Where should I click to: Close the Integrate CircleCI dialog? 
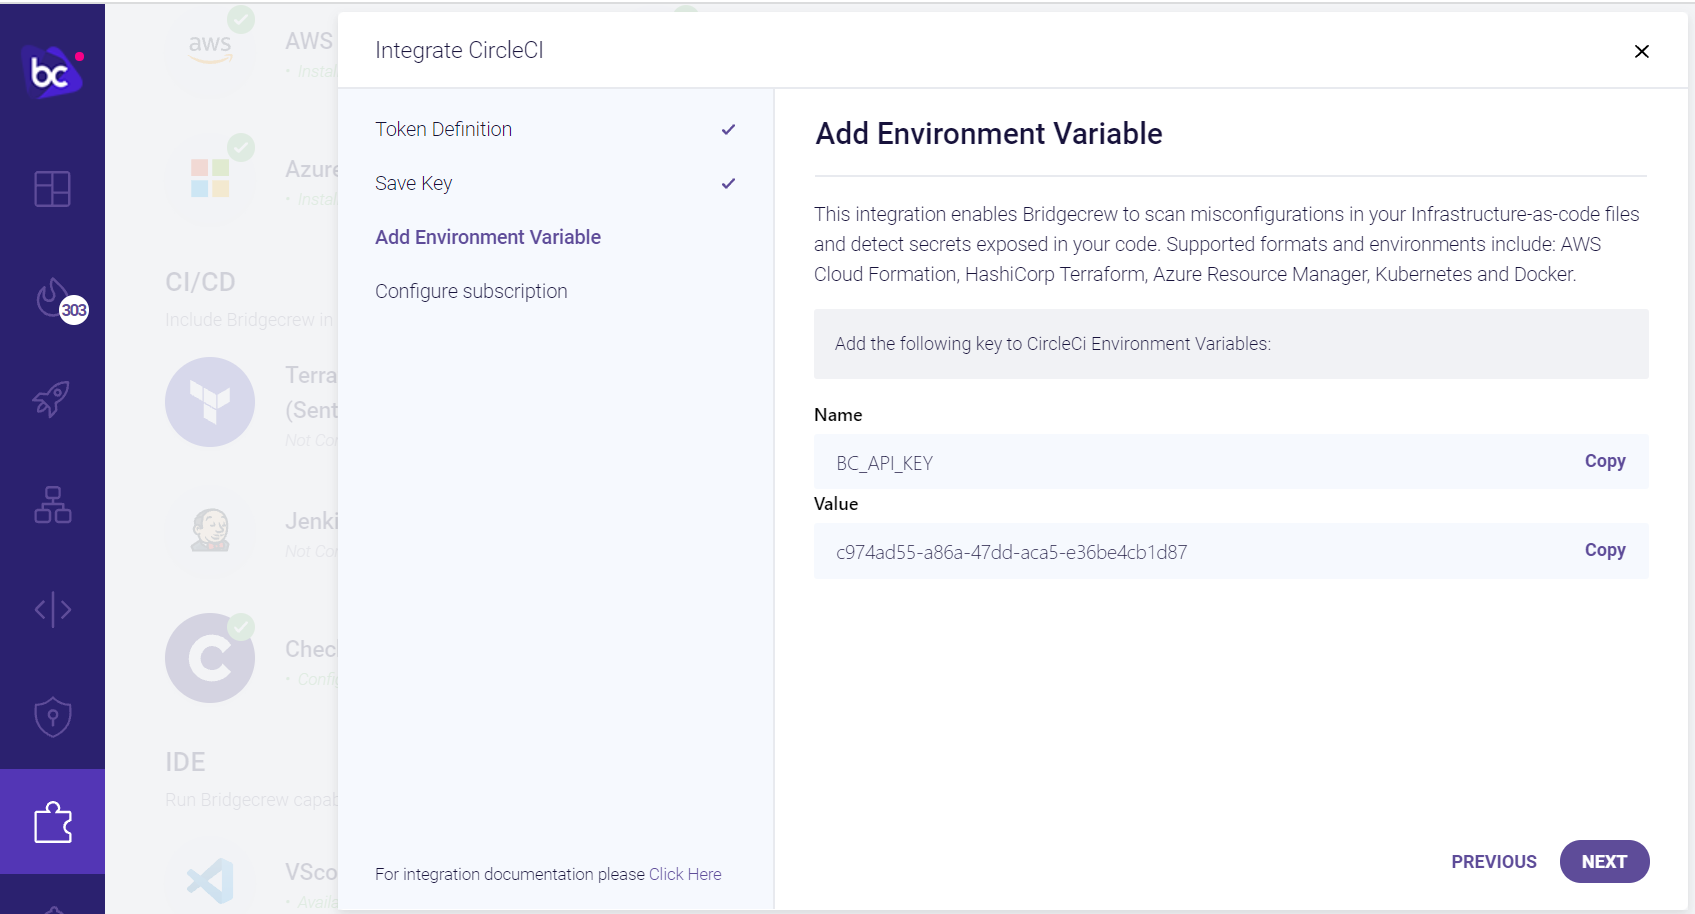1641,51
